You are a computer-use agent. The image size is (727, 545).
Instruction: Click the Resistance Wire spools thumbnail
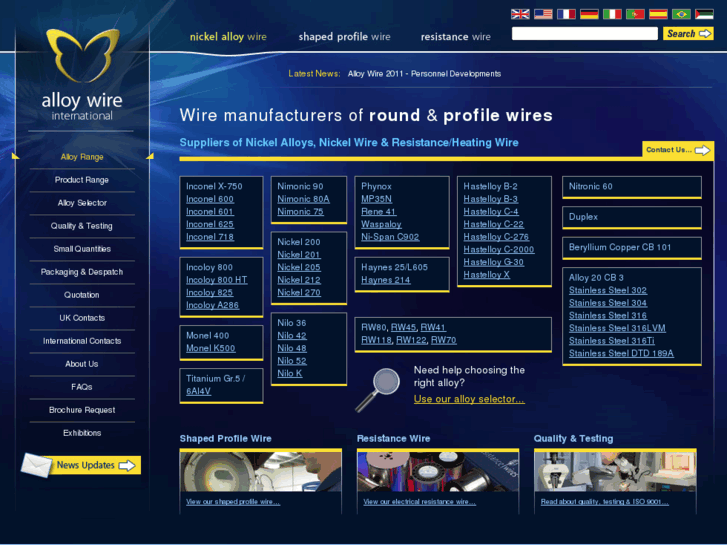pyautogui.click(x=438, y=472)
